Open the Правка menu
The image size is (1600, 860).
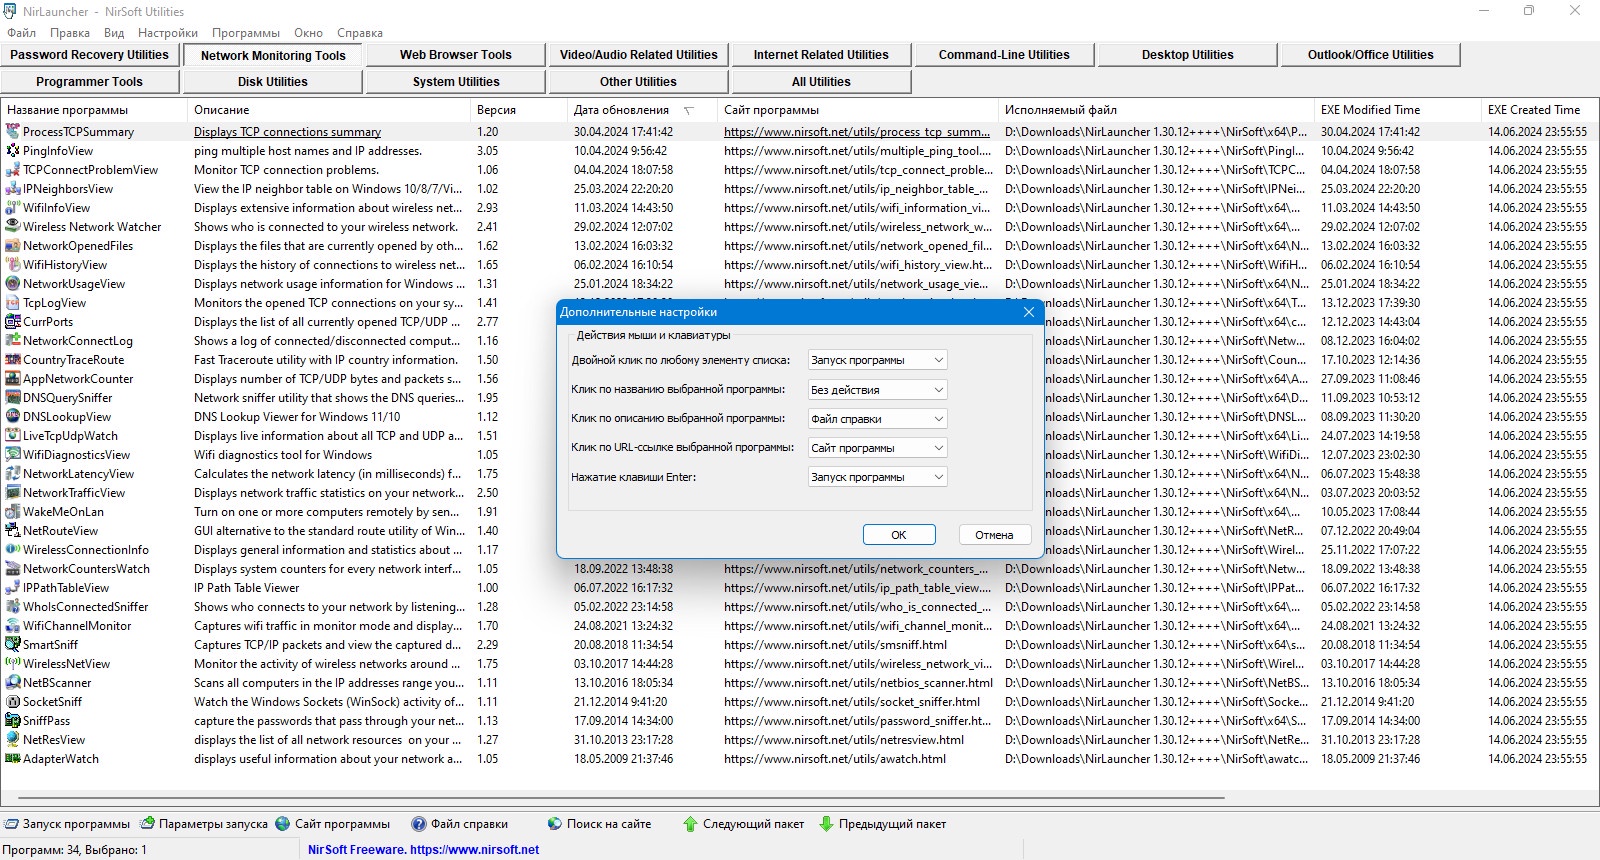click(70, 33)
